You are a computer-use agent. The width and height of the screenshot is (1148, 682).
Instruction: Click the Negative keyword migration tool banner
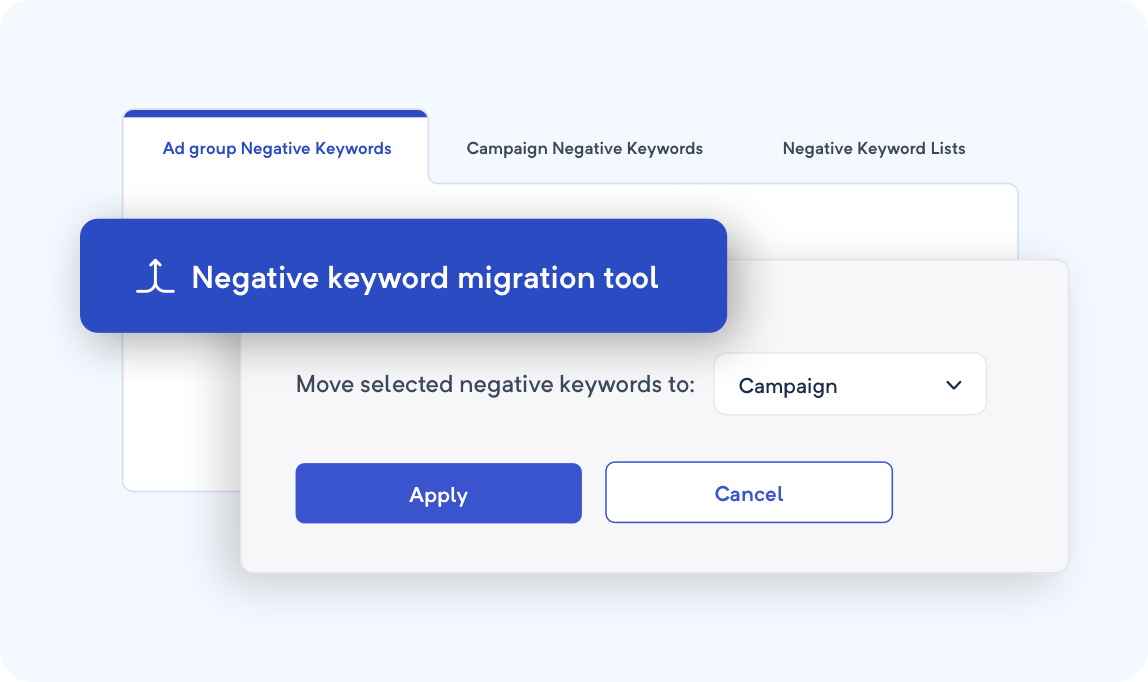click(403, 276)
